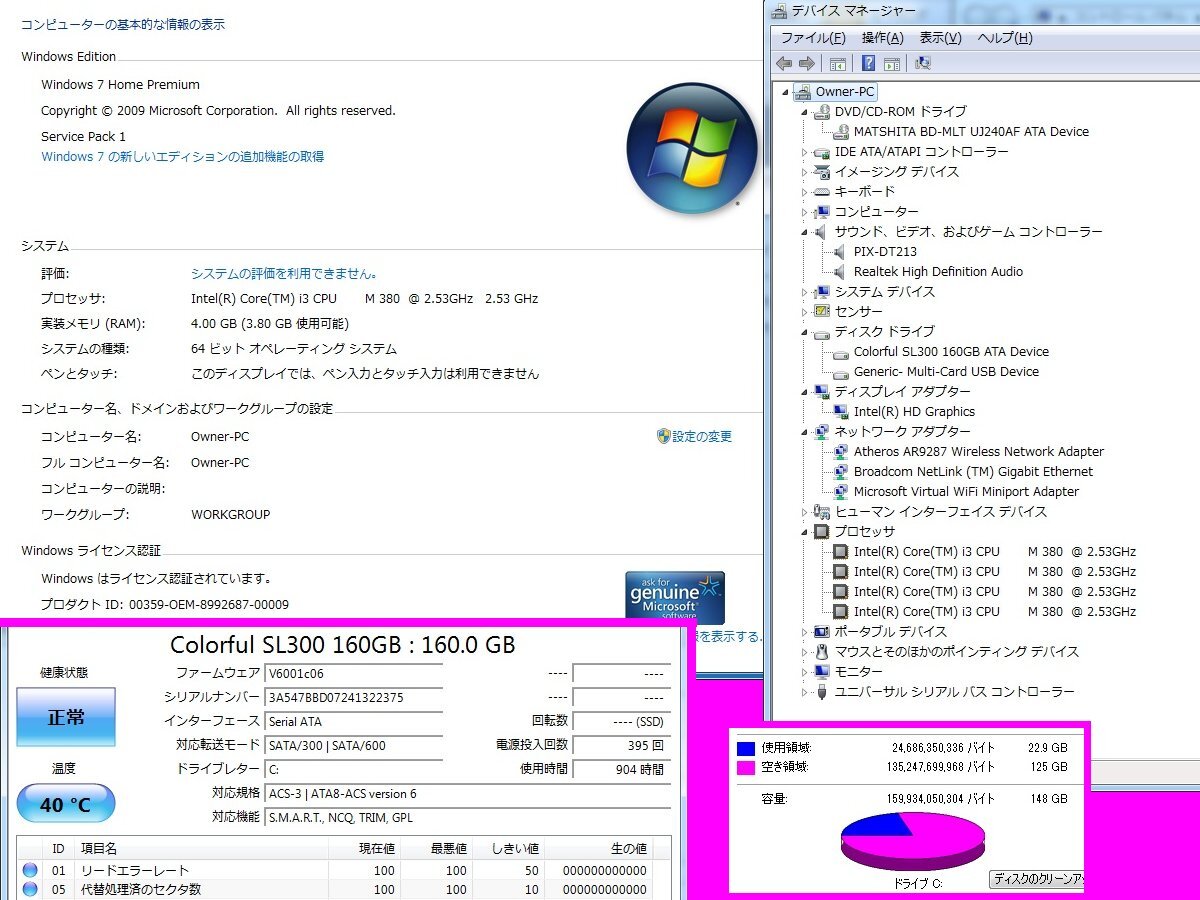Click the show/hide action pane toolbar icon
The height and width of the screenshot is (900, 1200).
coord(891,63)
